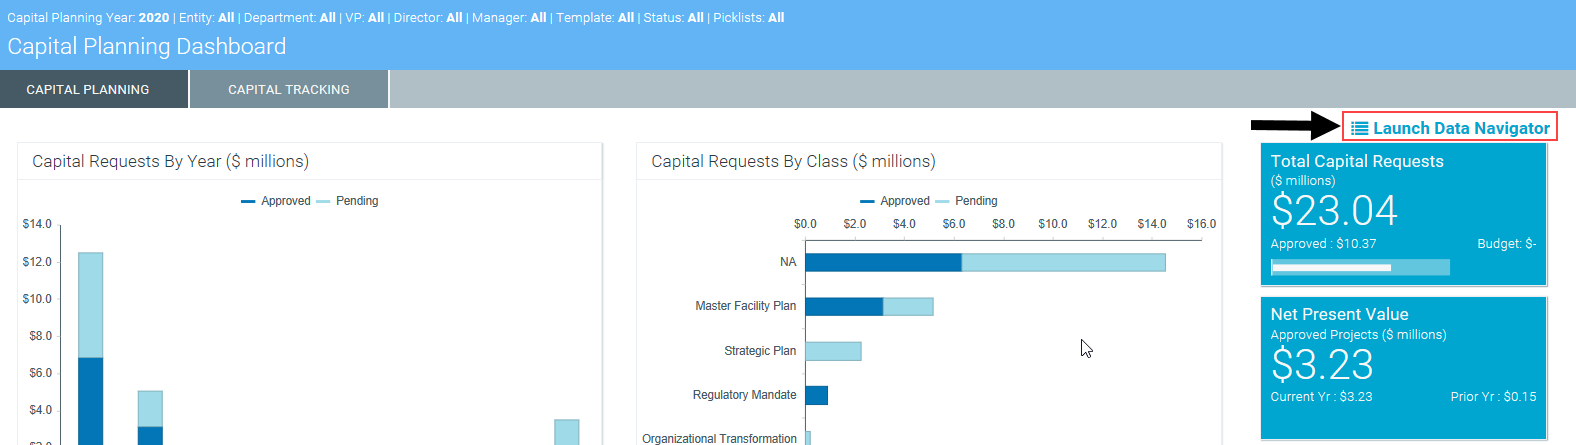Select the NA approved dark blue bar
This screenshot has width=1576, height=445.
pos(883,262)
